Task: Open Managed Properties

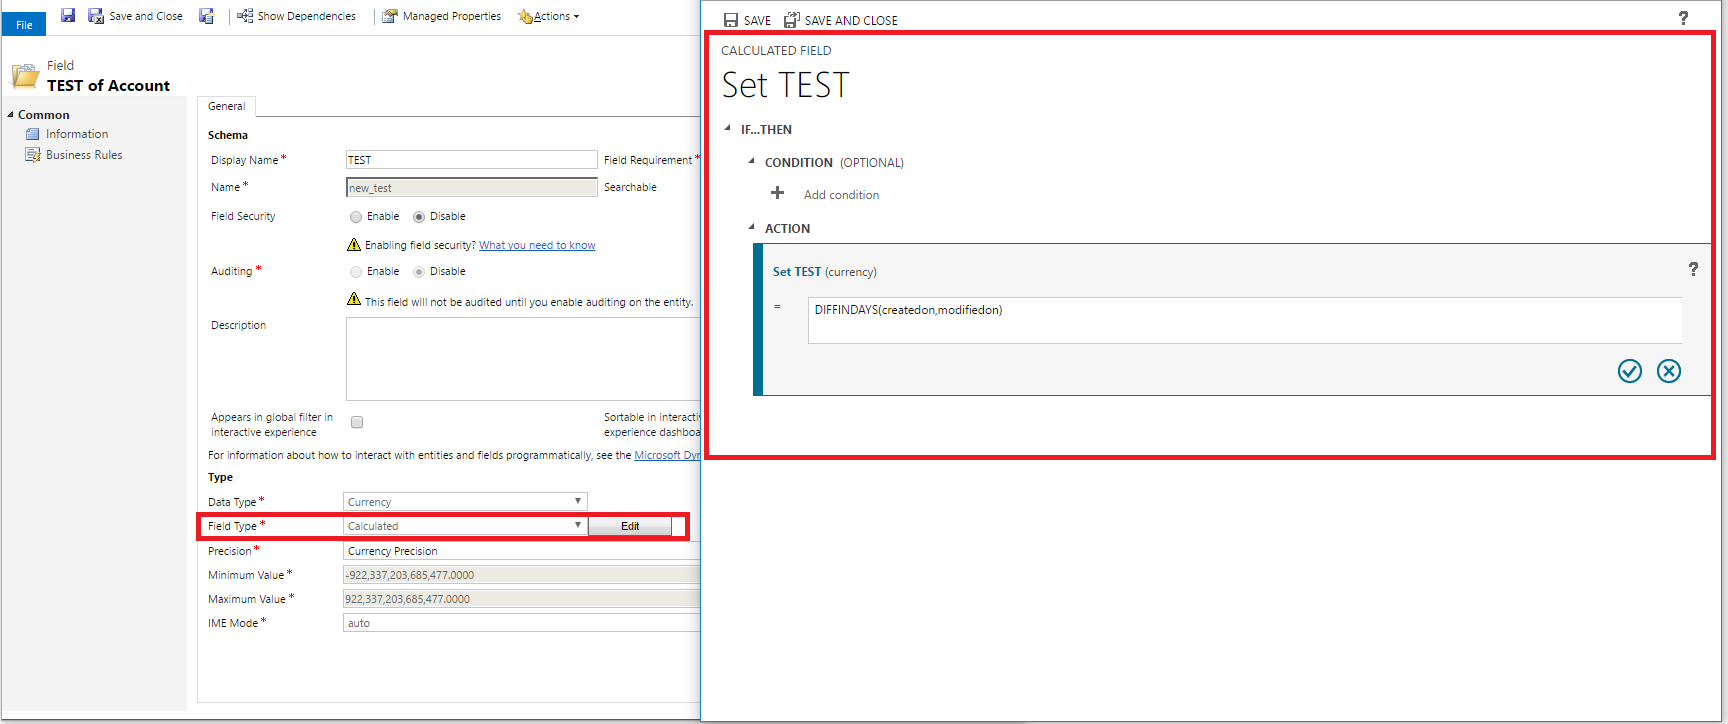Action: click(x=442, y=16)
